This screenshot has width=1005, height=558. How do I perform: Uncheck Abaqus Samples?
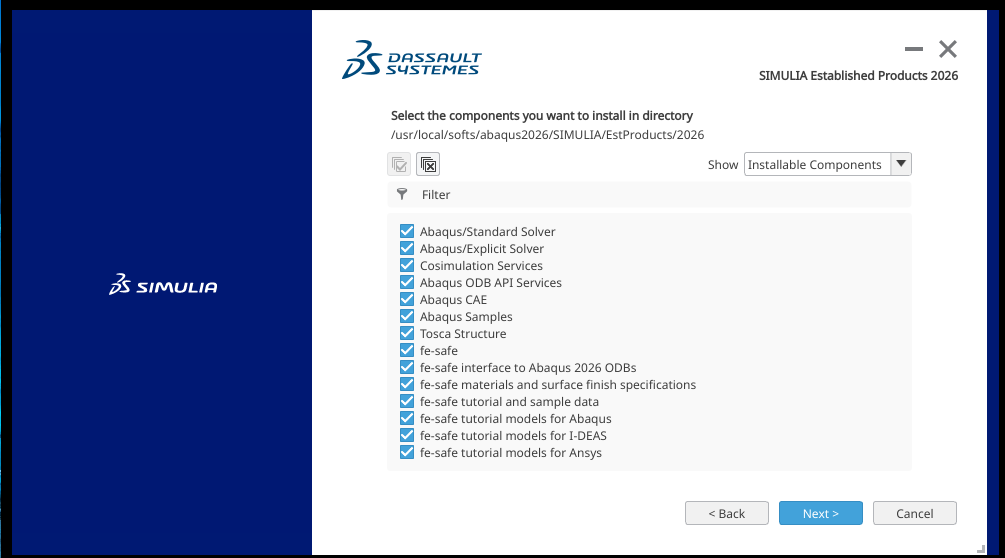[x=407, y=316]
